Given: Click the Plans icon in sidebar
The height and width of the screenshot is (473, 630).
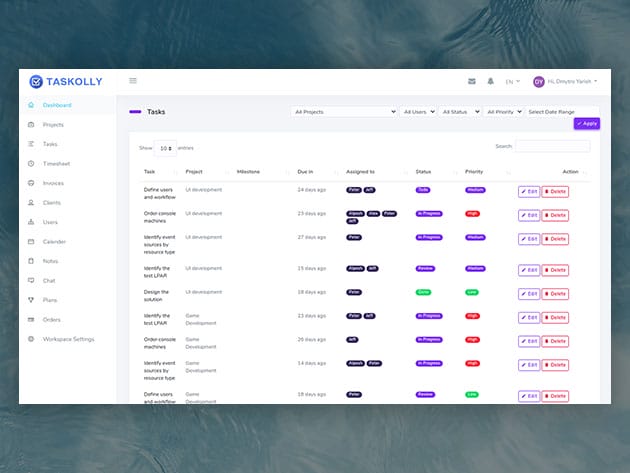Looking at the screenshot, I should tap(31, 300).
